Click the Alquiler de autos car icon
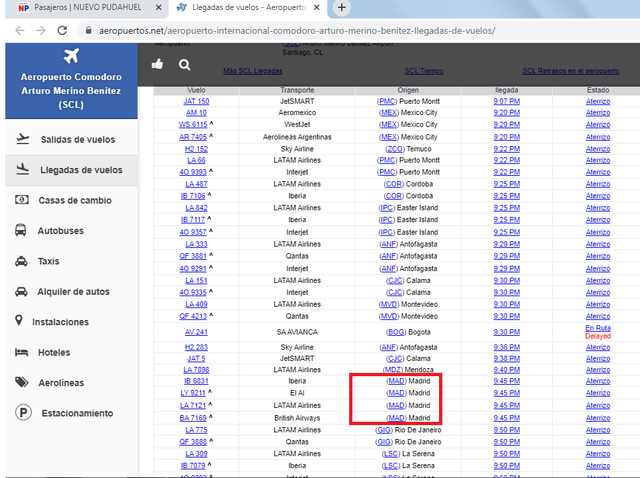 click(x=21, y=291)
